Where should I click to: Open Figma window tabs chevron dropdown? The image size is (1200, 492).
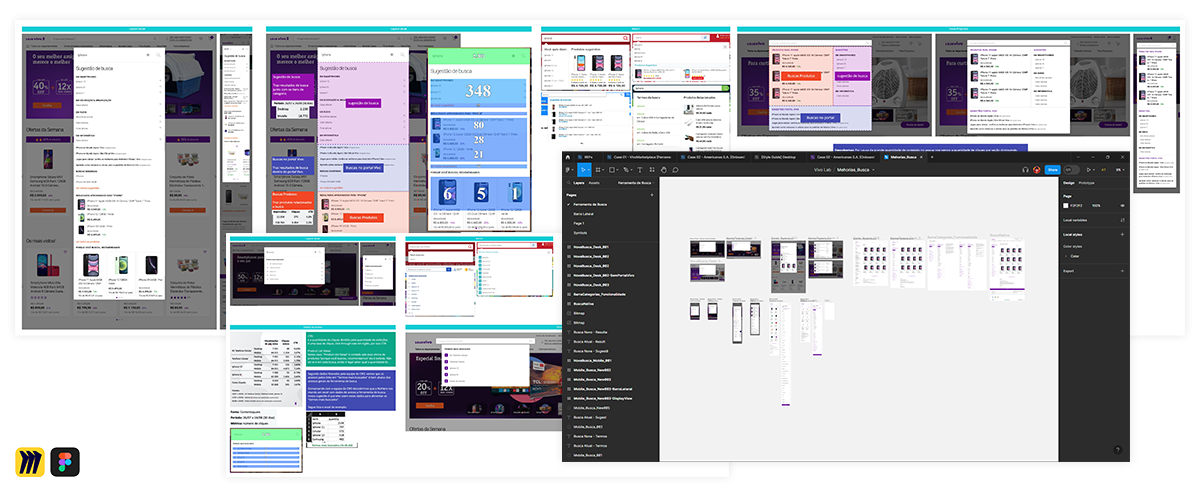[x=1078, y=157]
